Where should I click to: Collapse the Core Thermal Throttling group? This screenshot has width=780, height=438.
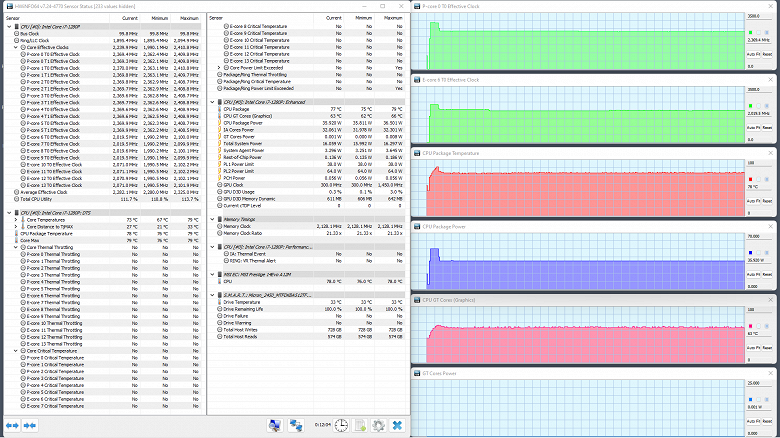pyautogui.click(x=16, y=247)
